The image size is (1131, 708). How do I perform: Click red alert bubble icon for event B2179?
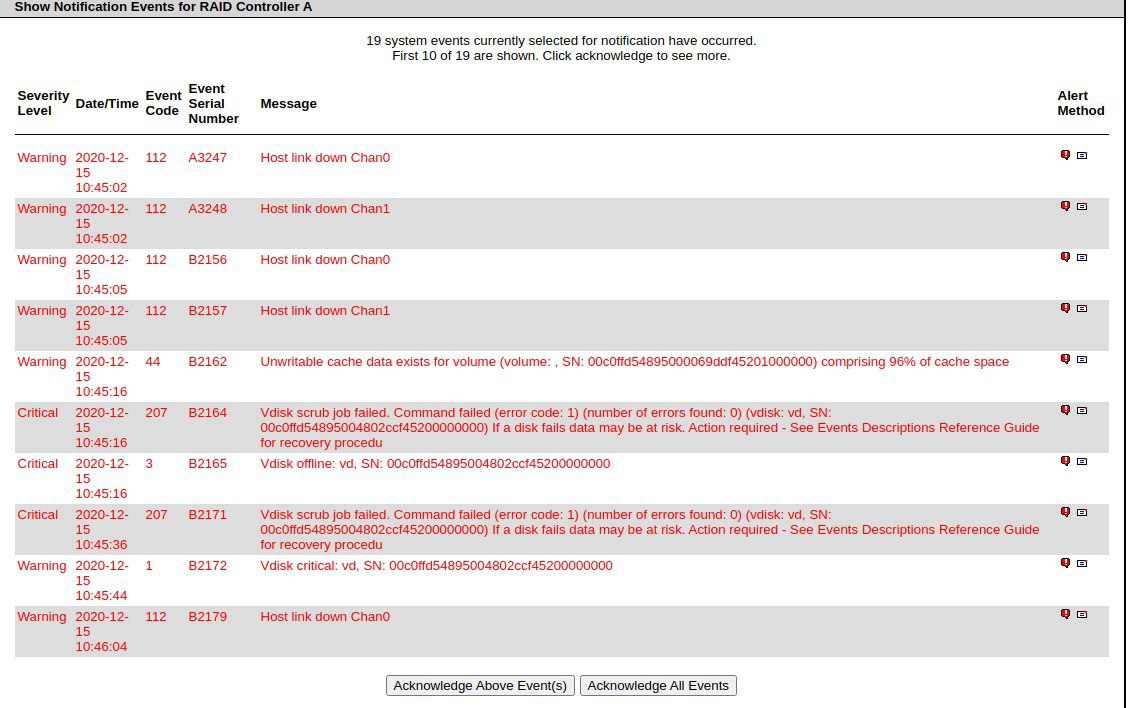[x=1065, y=614]
